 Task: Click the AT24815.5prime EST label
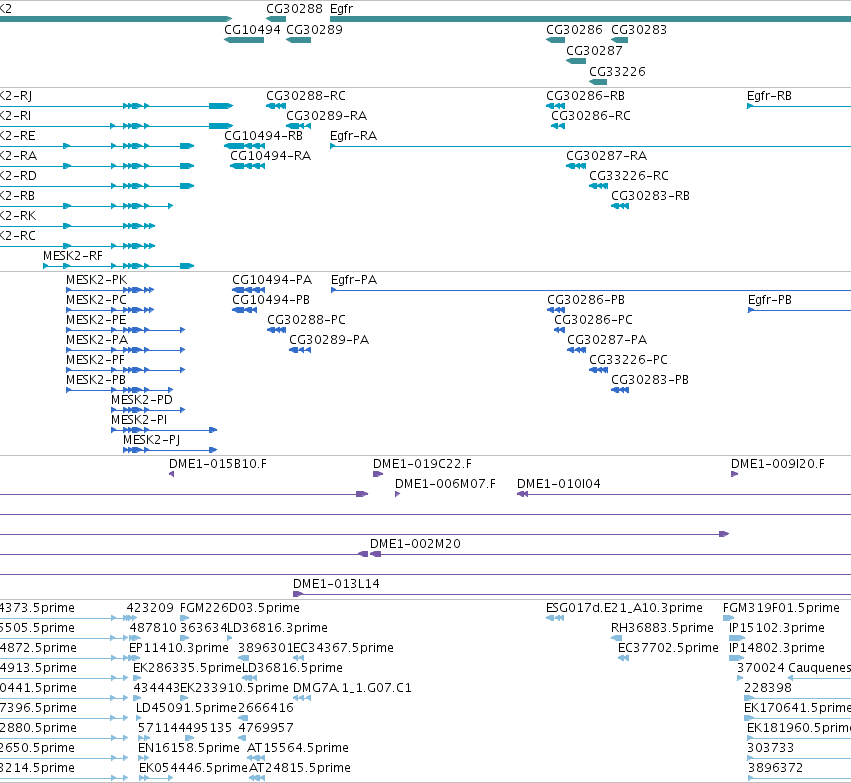[x=300, y=767]
